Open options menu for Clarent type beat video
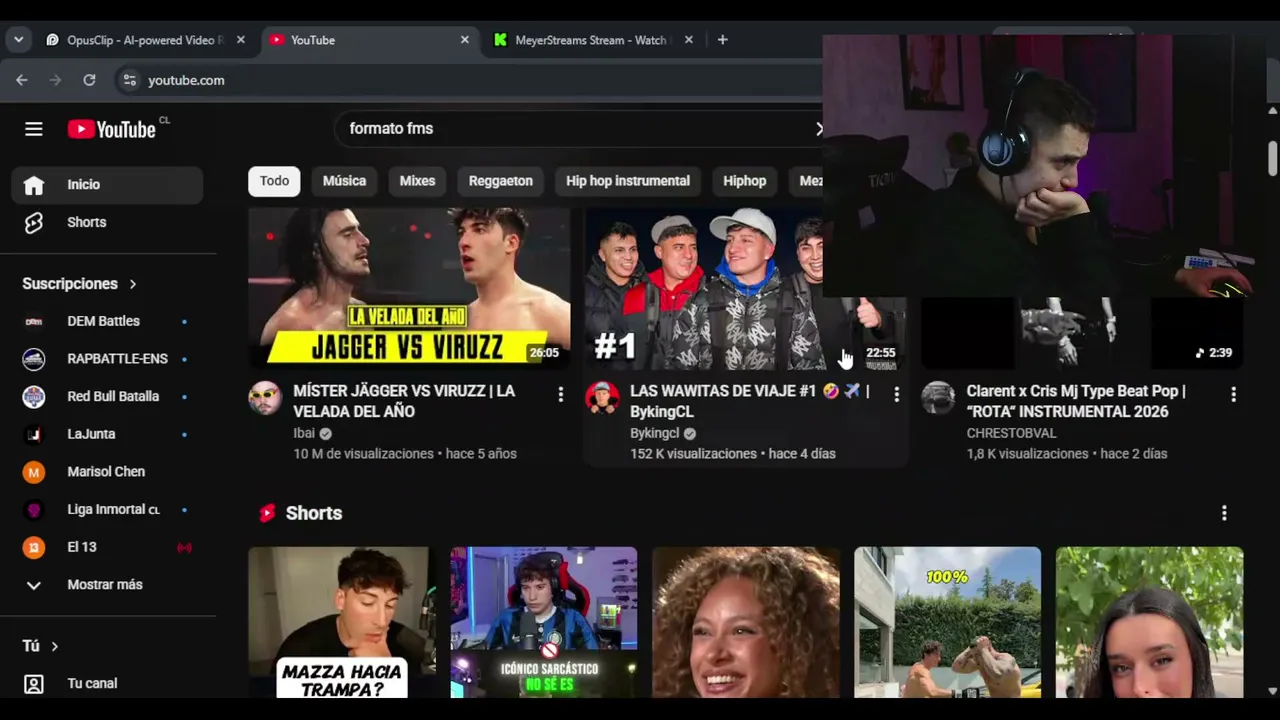Image resolution: width=1280 pixels, height=720 pixels. (1233, 395)
